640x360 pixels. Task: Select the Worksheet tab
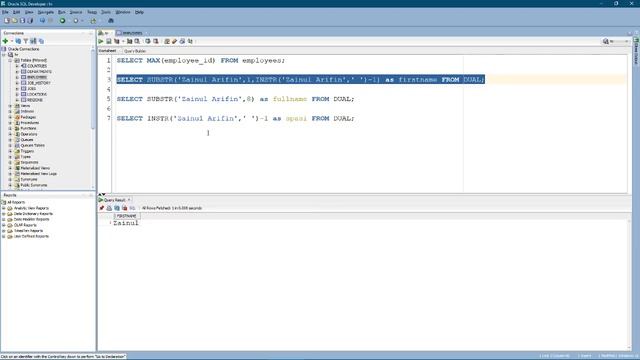(x=107, y=51)
